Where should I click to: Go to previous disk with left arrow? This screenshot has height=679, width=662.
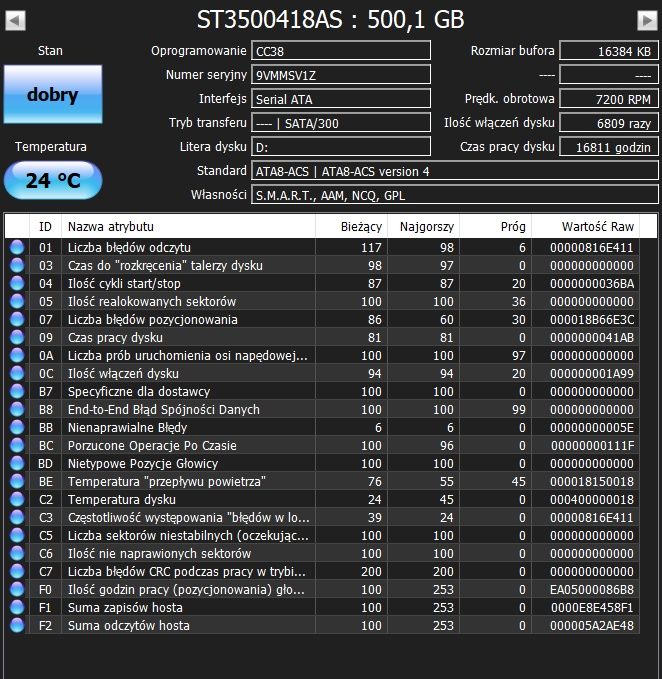pyautogui.click(x=15, y=20)
